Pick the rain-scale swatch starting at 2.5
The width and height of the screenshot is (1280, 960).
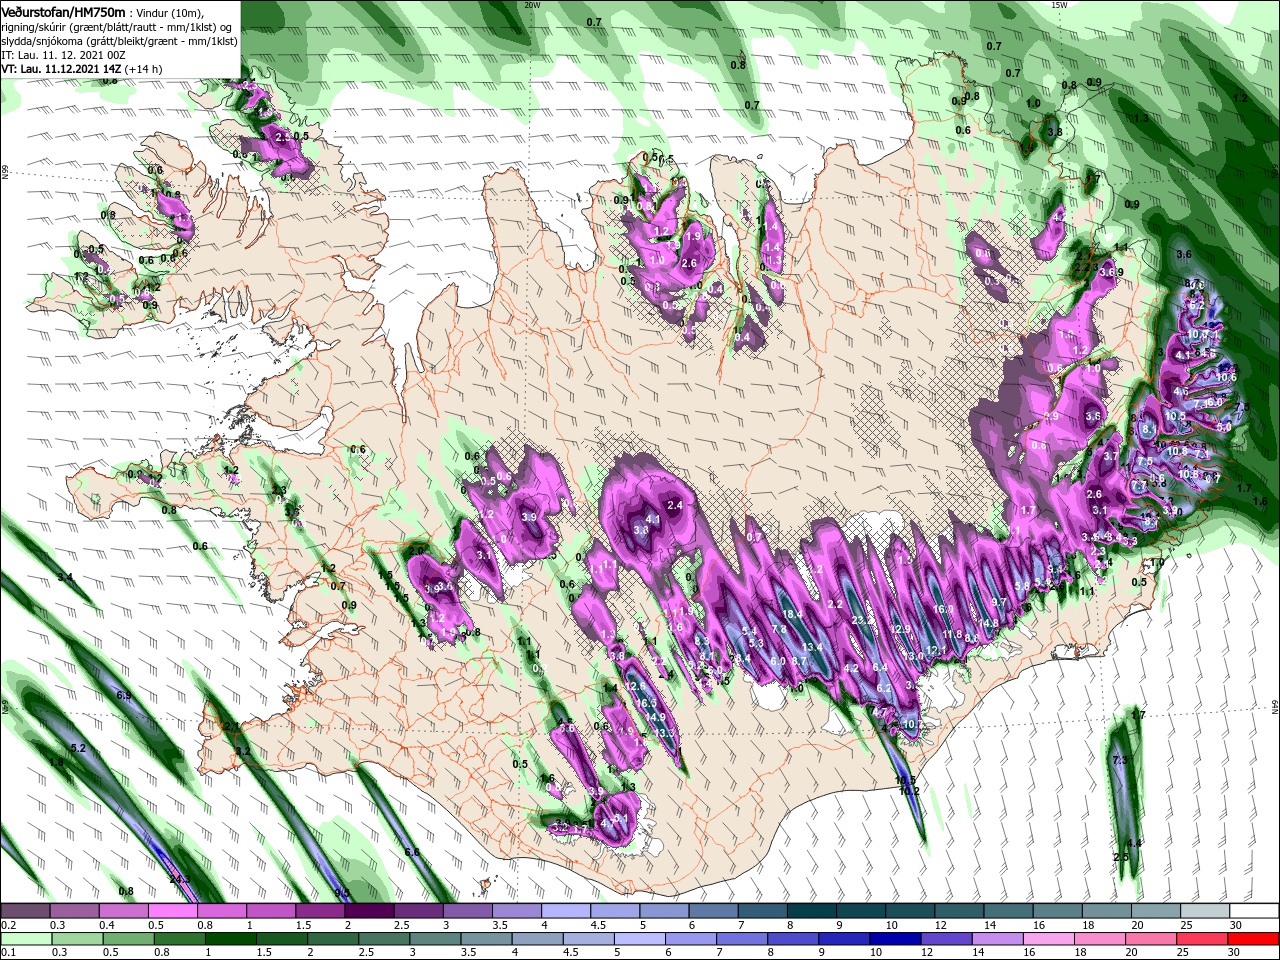pyautogui.click(x=385, y=939)
